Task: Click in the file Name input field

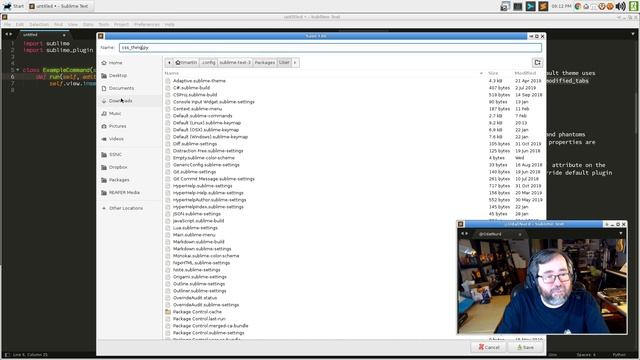Action: point(330,48)
